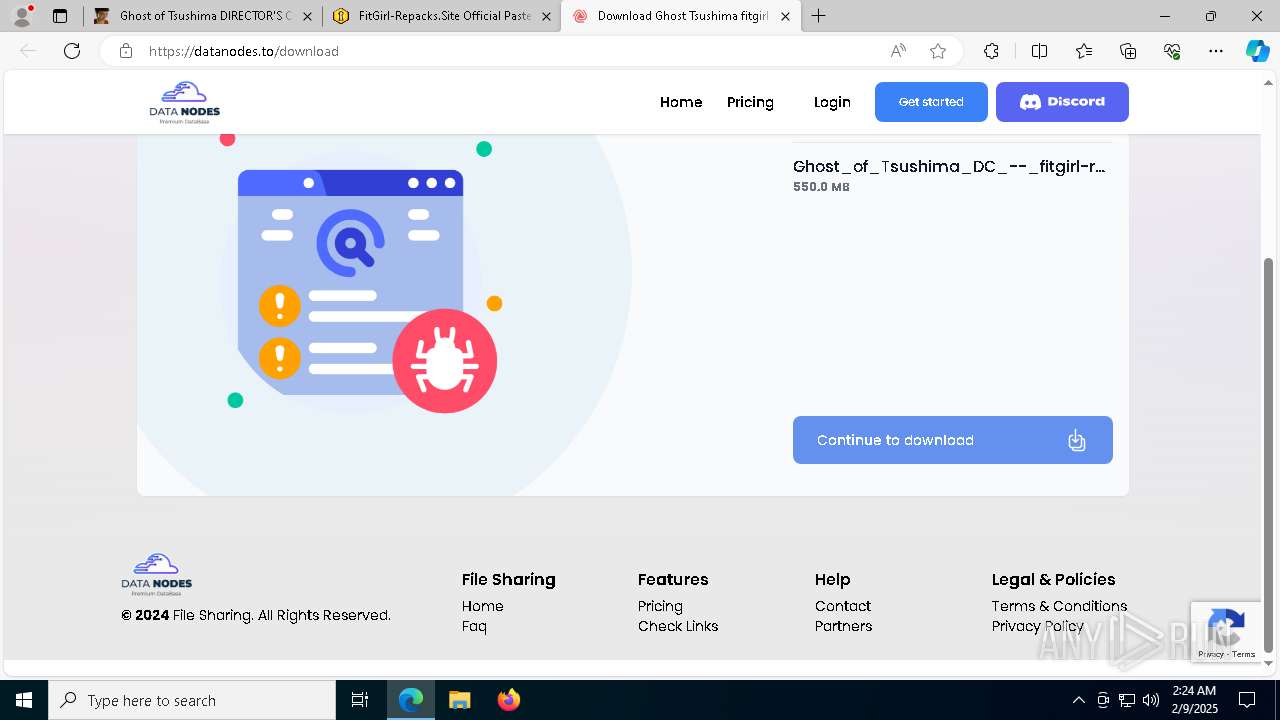
Task: Close the FitGirl-Repacks.Site tab
Action: click(x=546, y=16)
